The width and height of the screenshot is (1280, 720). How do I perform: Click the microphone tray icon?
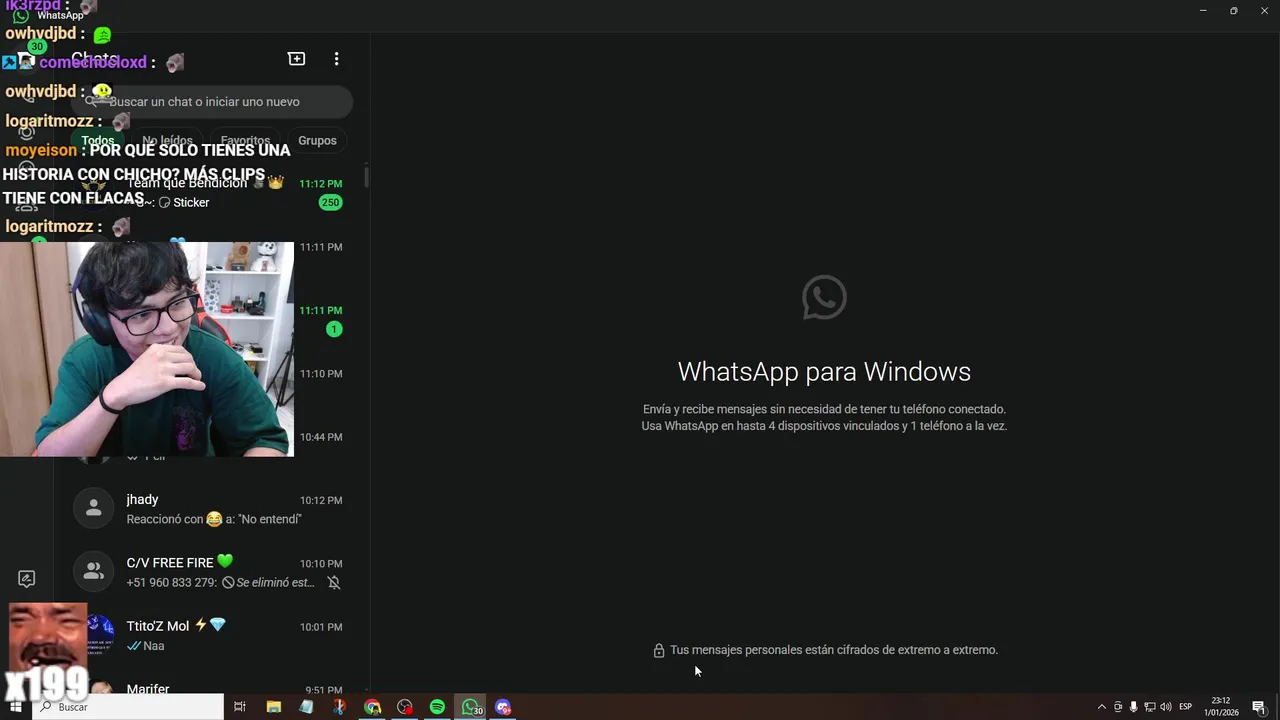point(1134,707)
